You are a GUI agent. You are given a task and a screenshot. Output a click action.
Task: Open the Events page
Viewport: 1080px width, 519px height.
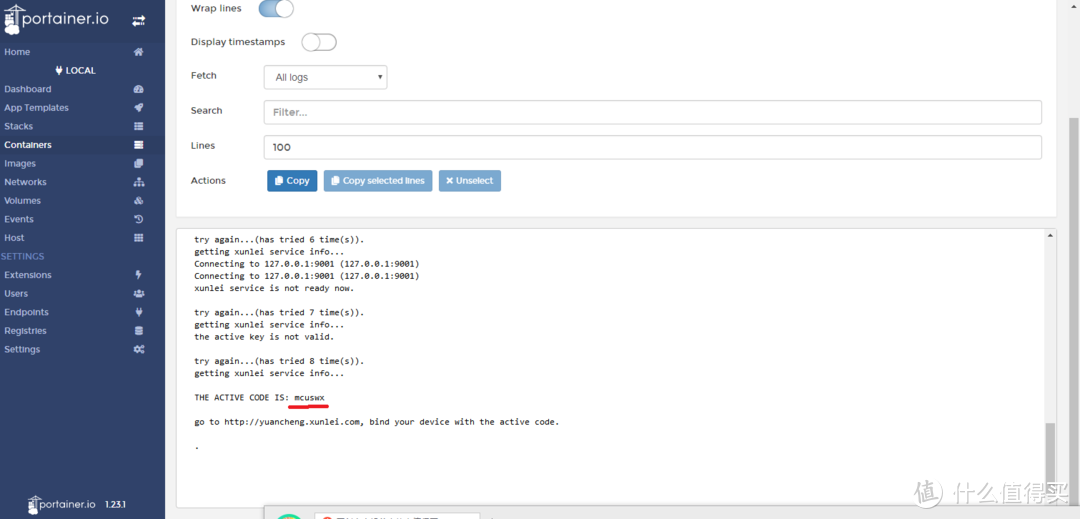[19, 220]
